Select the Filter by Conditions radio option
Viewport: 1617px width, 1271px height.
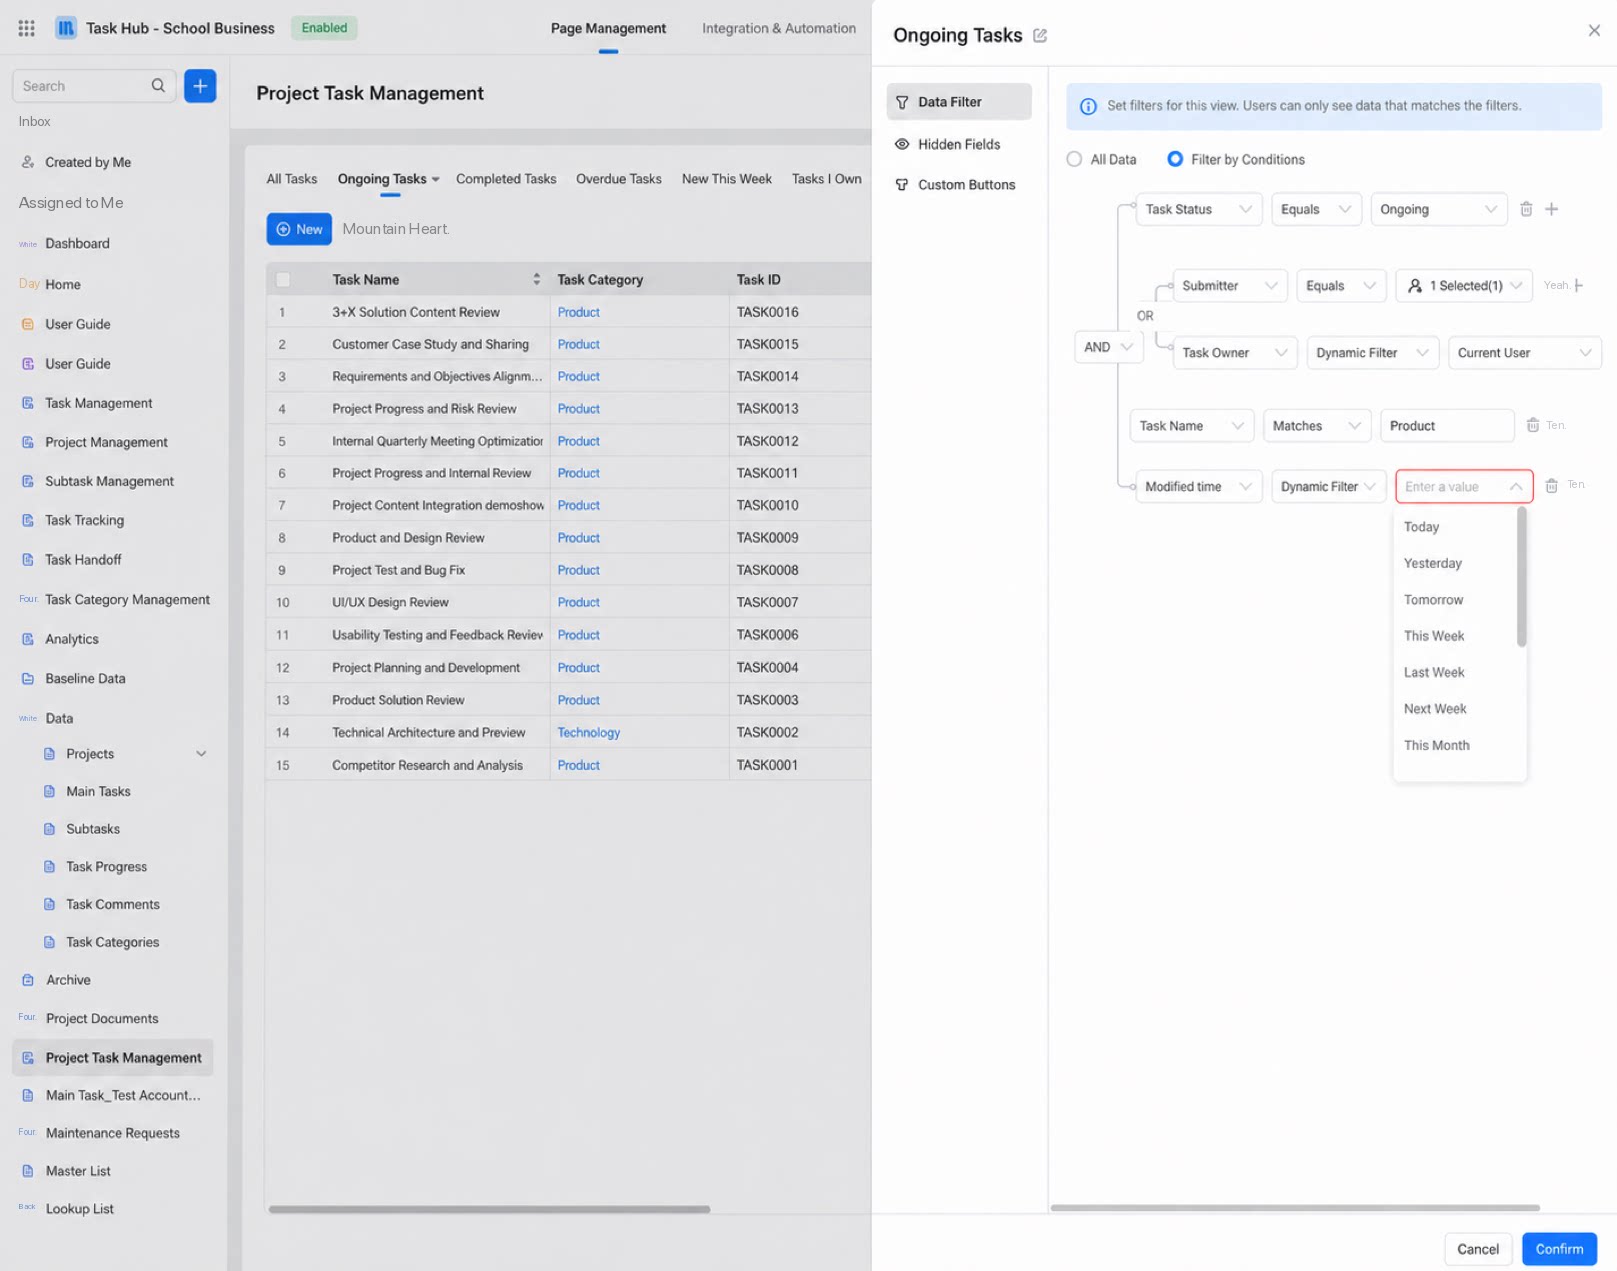1175,159
